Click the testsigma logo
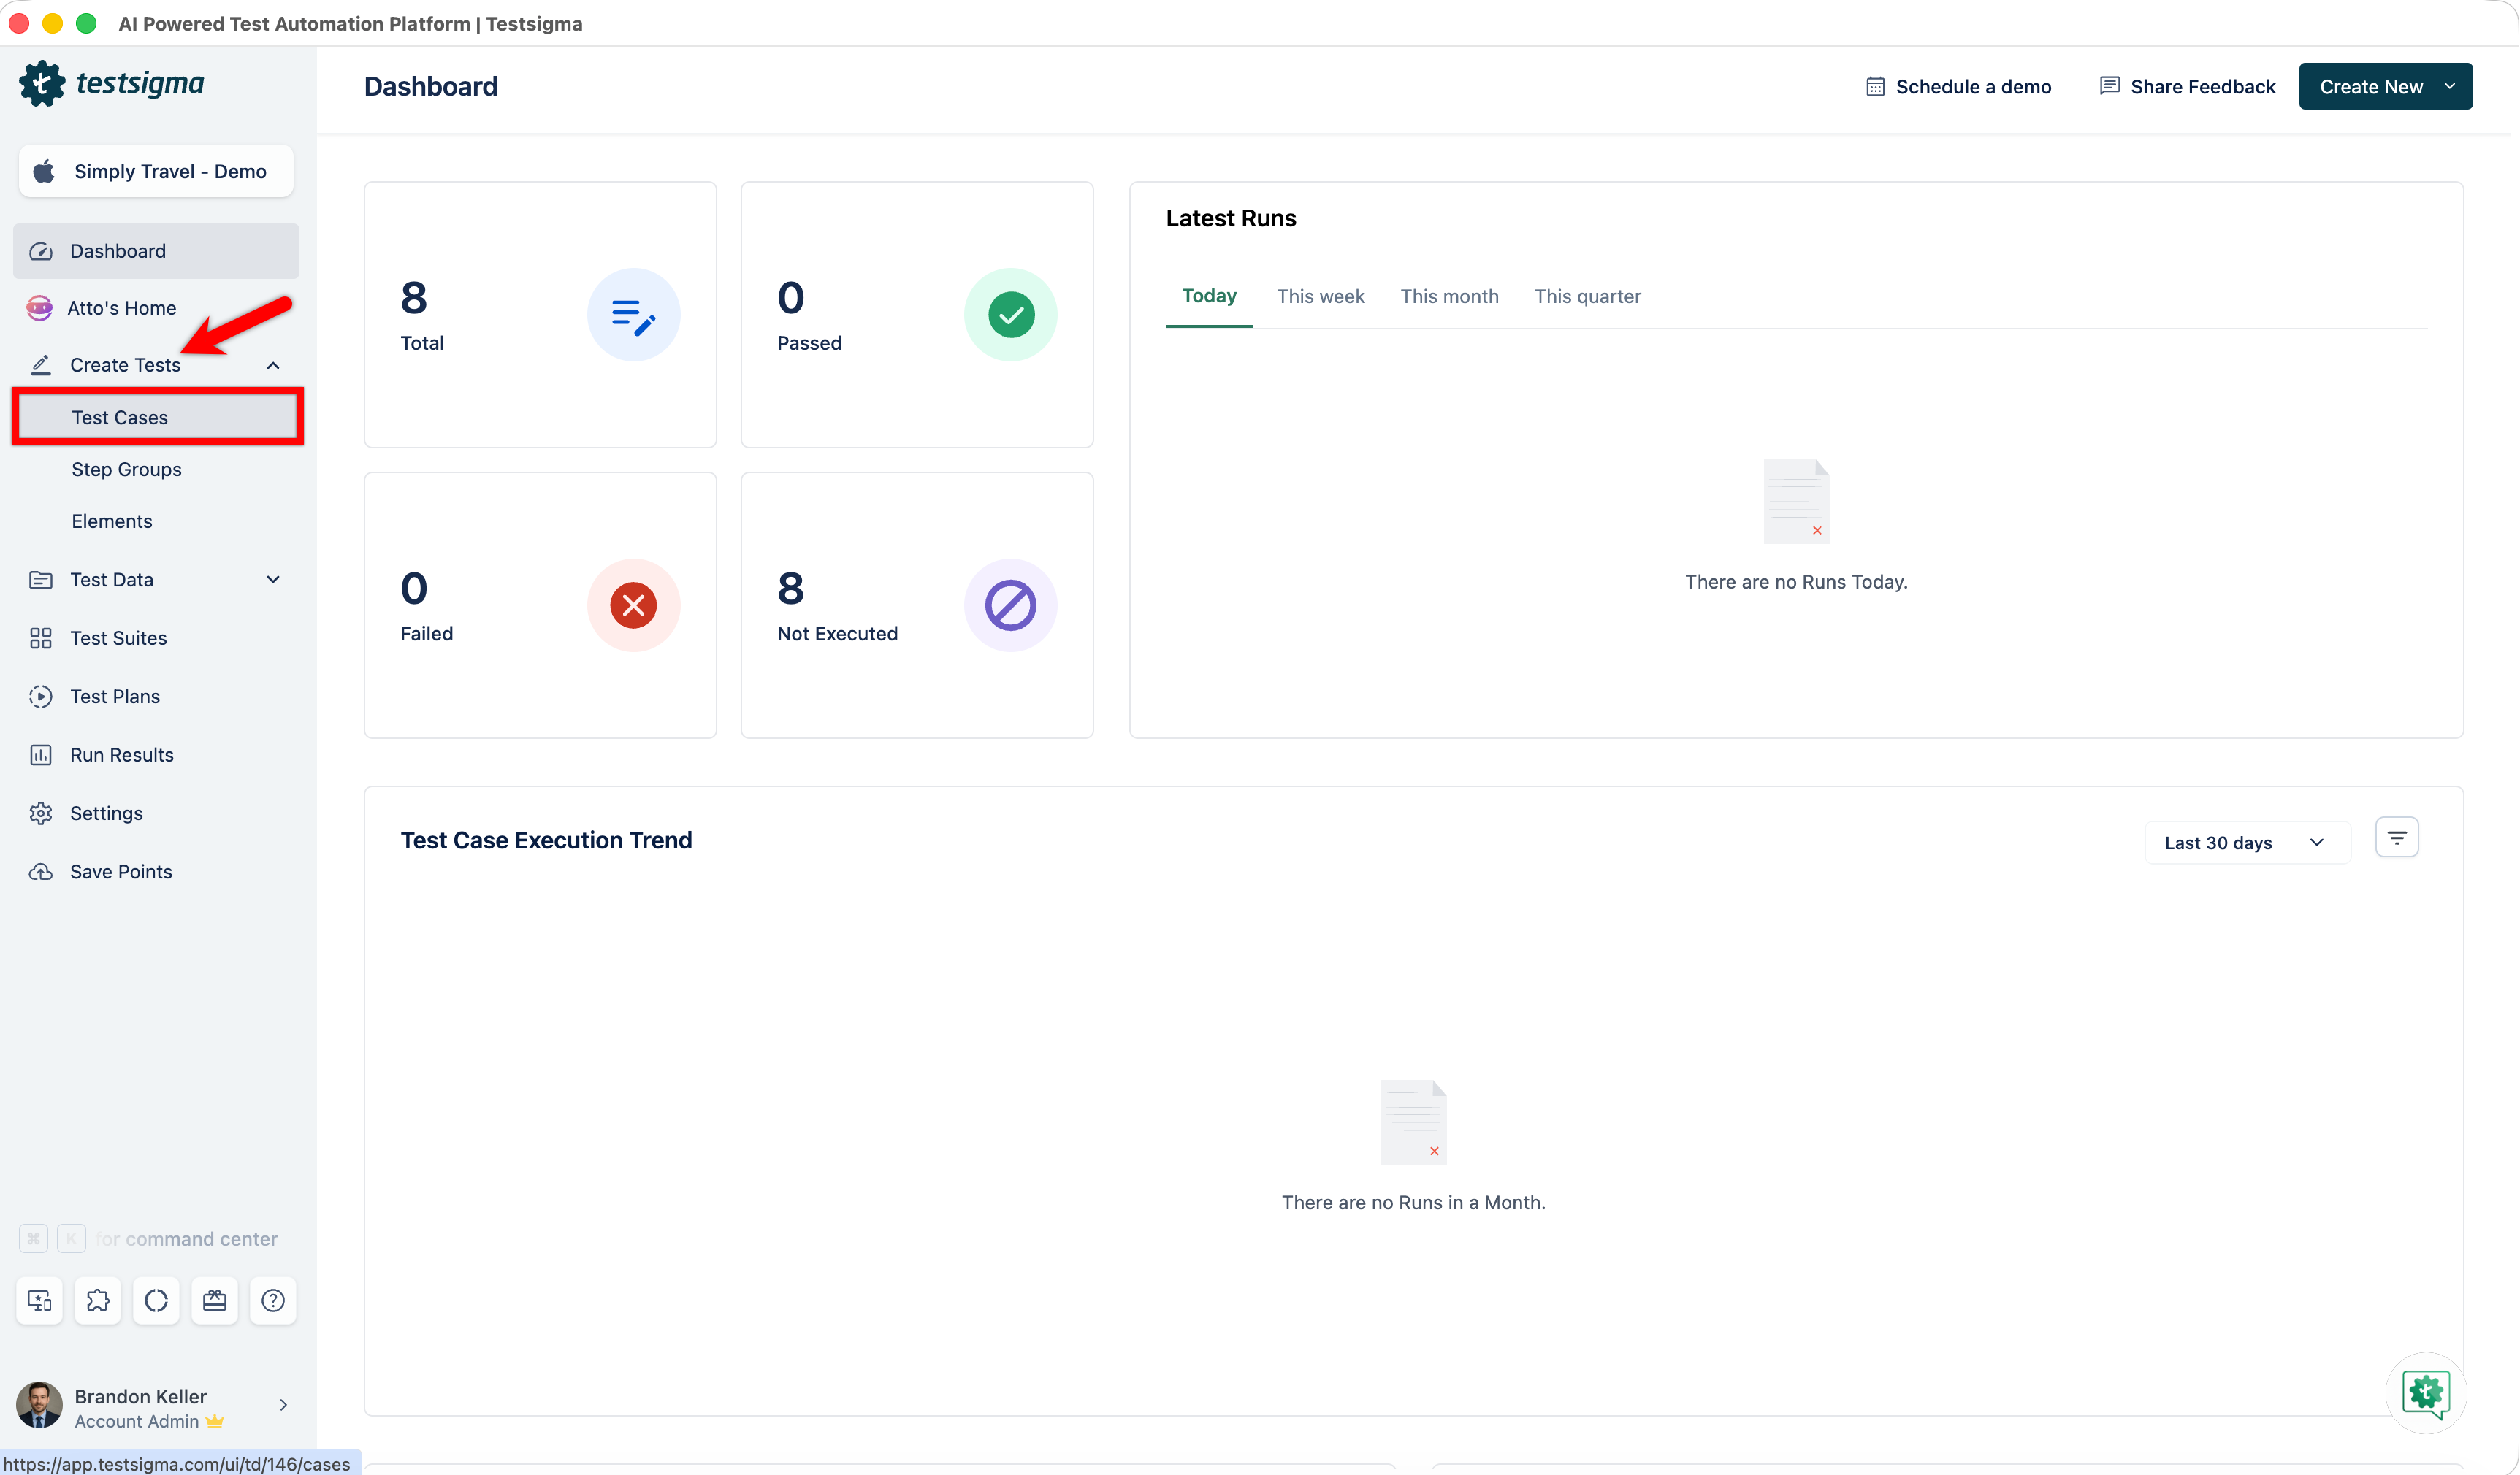 tap(112, 83)
